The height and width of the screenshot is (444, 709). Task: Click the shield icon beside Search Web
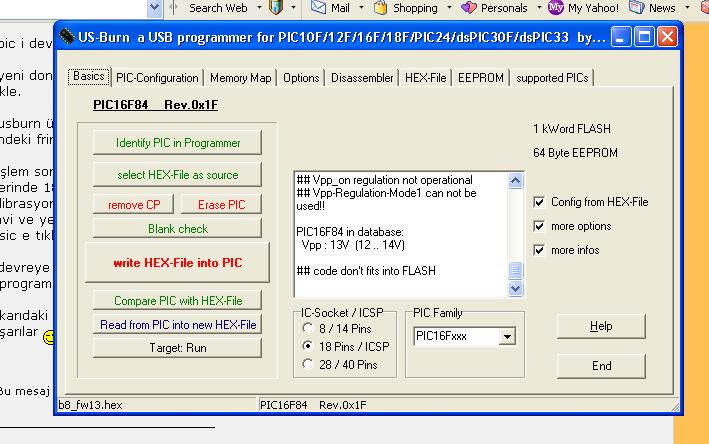coord(276,7)
